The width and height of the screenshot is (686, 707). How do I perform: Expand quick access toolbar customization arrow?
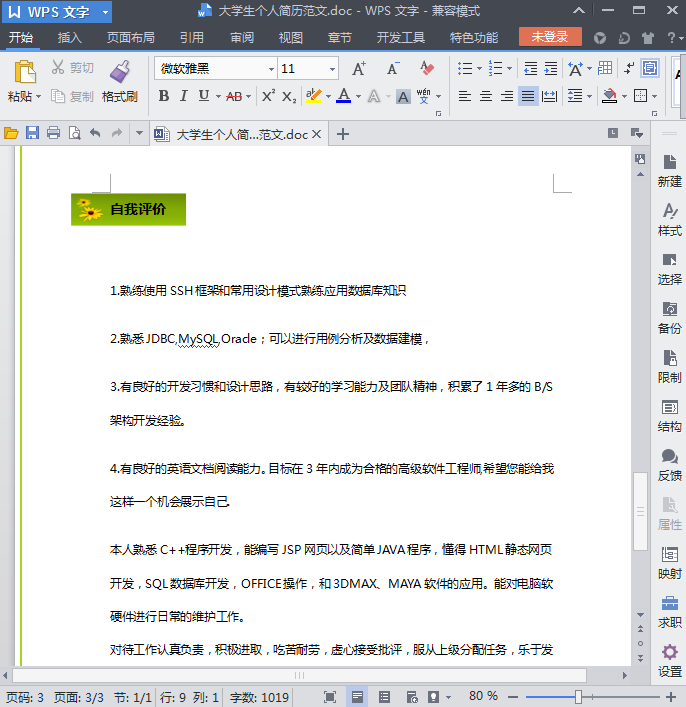coord(139,133)
